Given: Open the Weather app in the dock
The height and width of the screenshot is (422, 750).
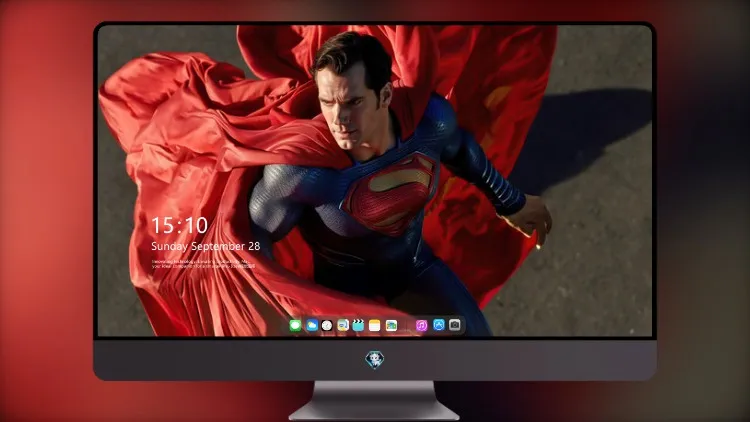Looking at the screenshot, I should point(311,325).
